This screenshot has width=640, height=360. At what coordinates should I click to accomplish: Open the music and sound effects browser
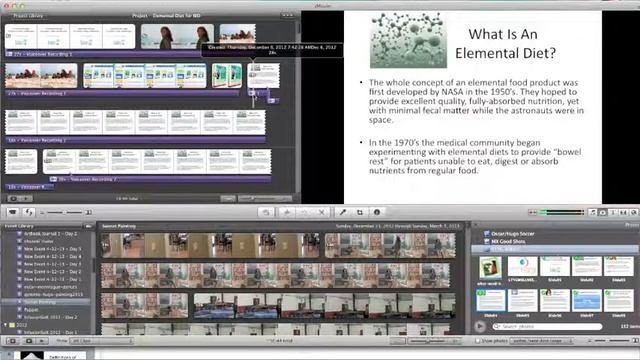point(593,212)
